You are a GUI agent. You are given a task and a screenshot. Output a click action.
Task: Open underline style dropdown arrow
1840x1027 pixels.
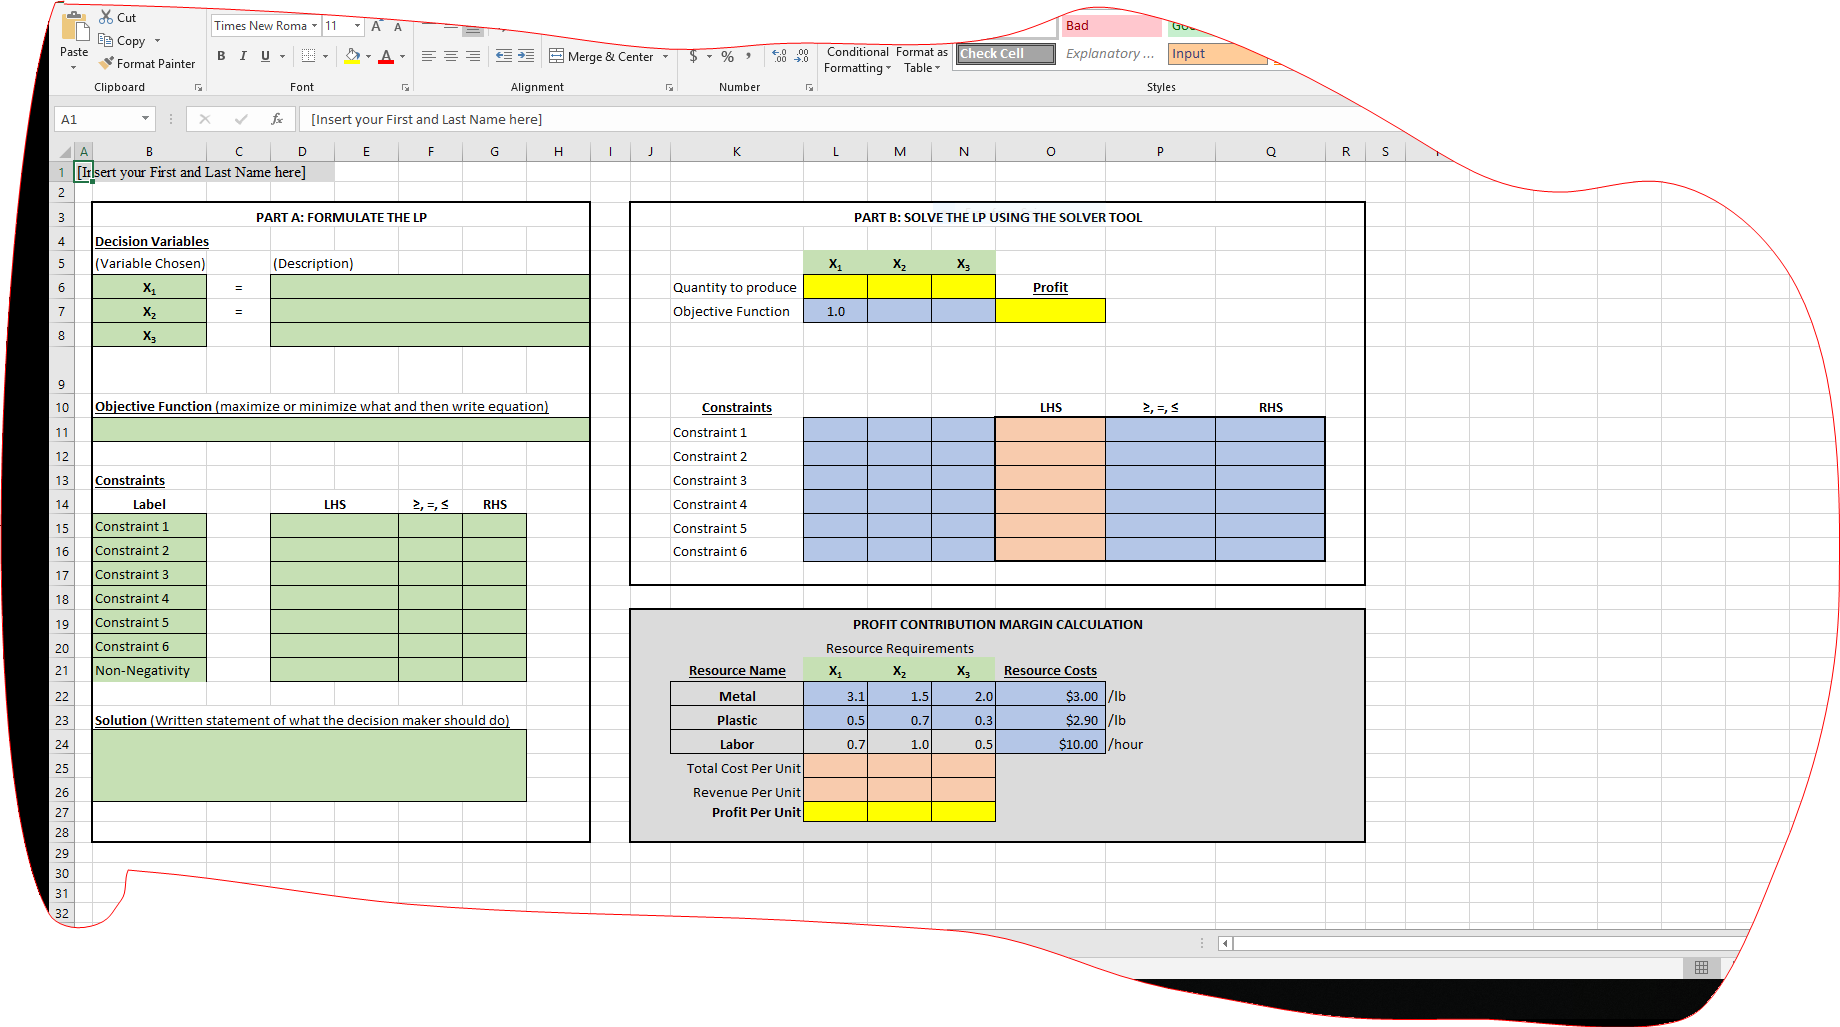(x=283, y=56)
